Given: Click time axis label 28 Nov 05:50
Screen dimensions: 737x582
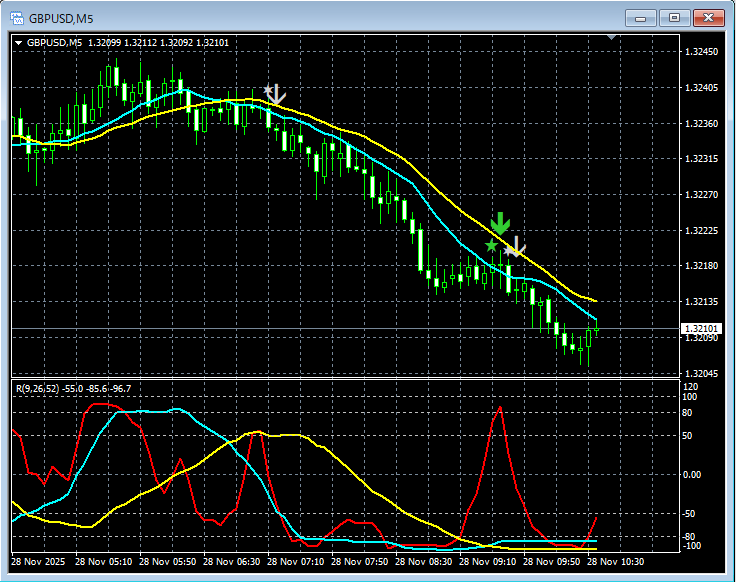Looking at the screenshot, I should 168,562.
